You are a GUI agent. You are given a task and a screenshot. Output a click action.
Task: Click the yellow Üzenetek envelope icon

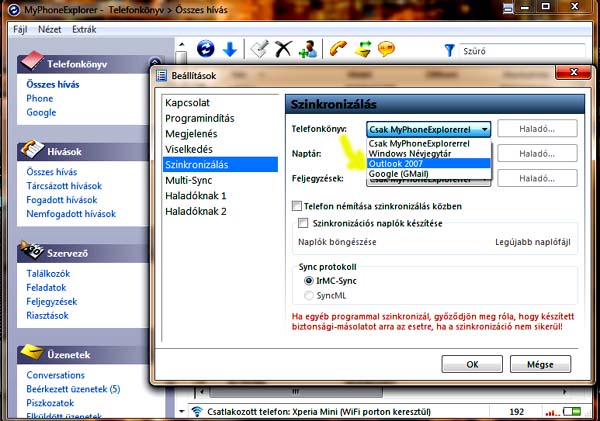pyautogui.click(x=32, y=352)
